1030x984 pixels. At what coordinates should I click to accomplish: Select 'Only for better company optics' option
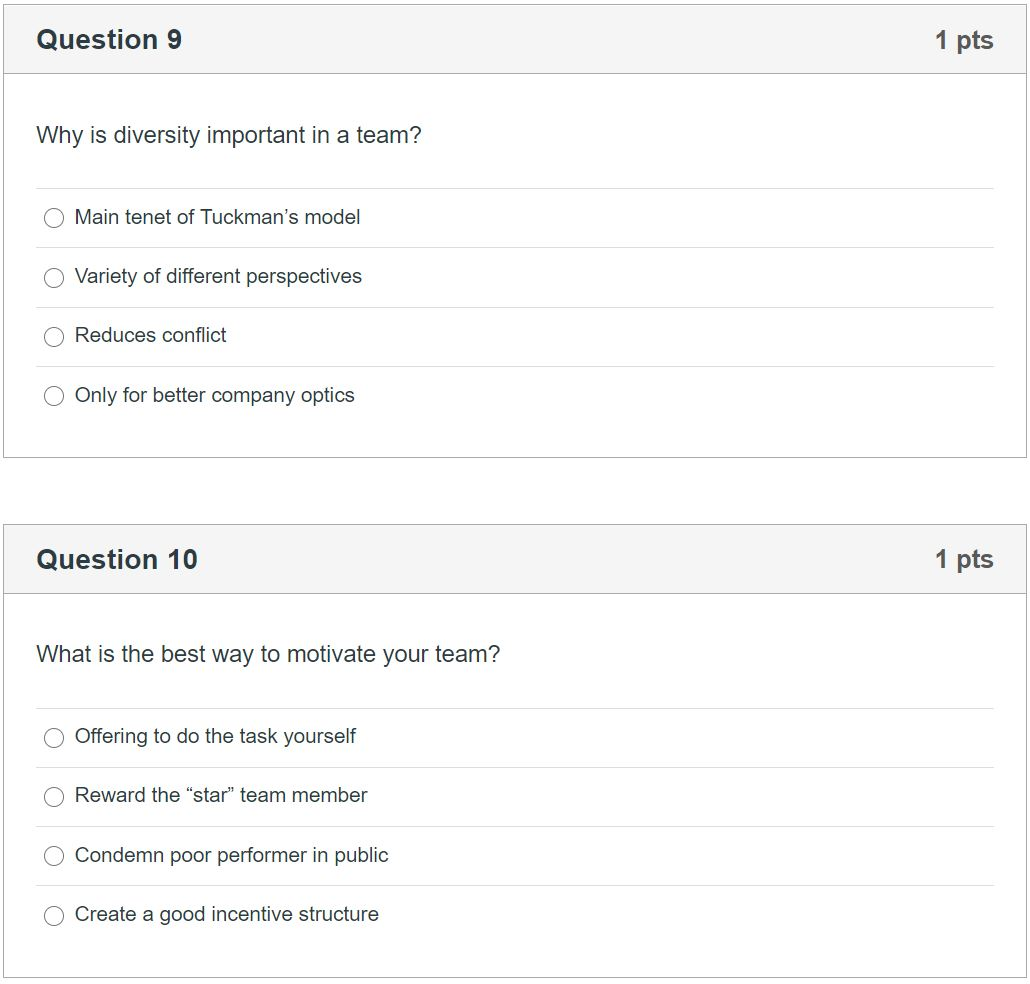(x=53, y=396)
